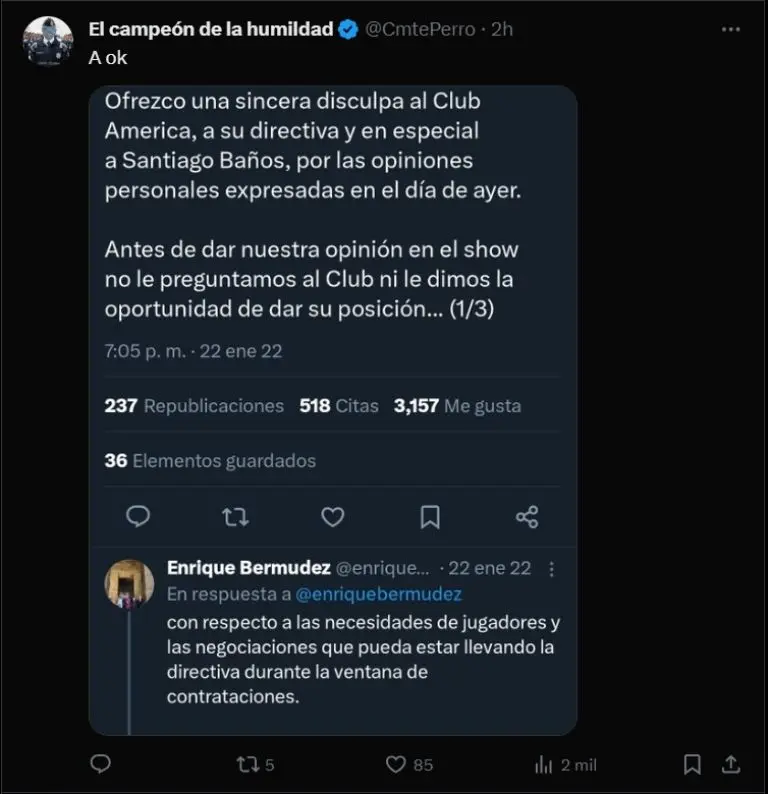Viewport: 768px width, 794px height.
Task: Like the quoted apology tweet
Action: [x=332, y=516]
